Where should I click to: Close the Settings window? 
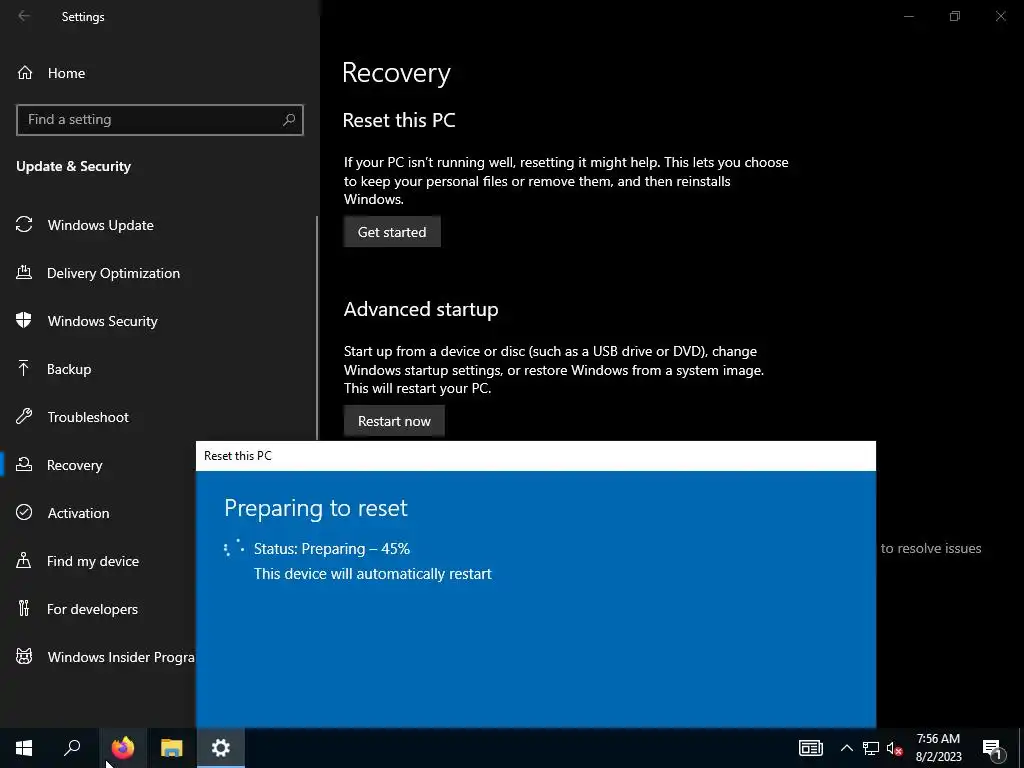(x=1000, y=16)
